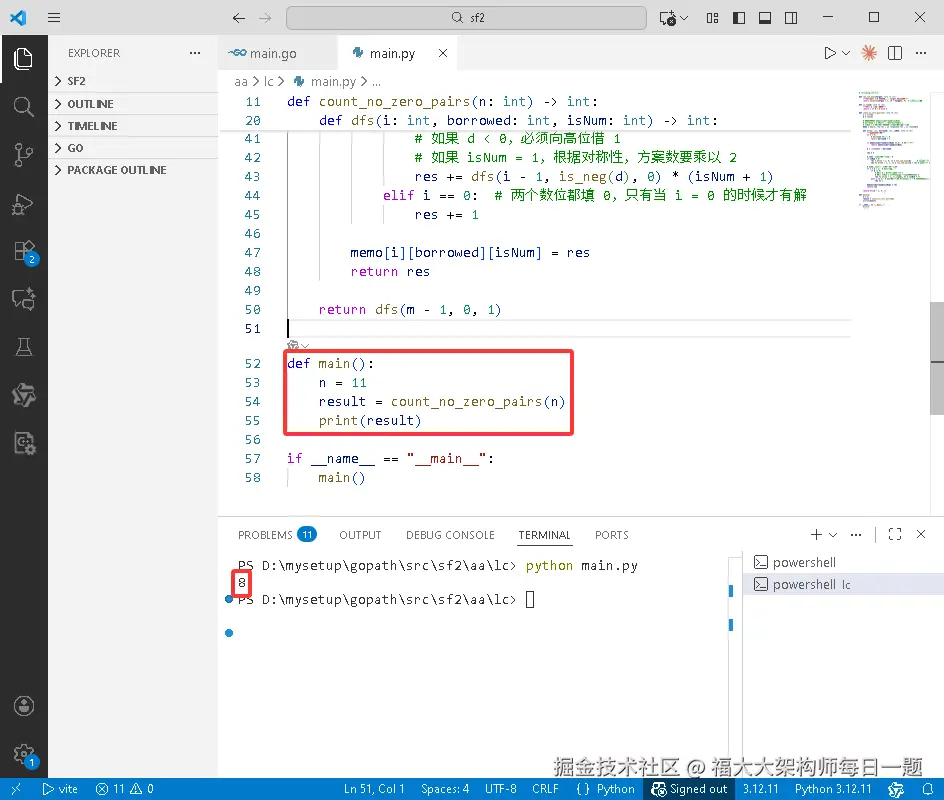
Task: Open the Chat sparkle view in activity bar
Action: coord(23,299)
